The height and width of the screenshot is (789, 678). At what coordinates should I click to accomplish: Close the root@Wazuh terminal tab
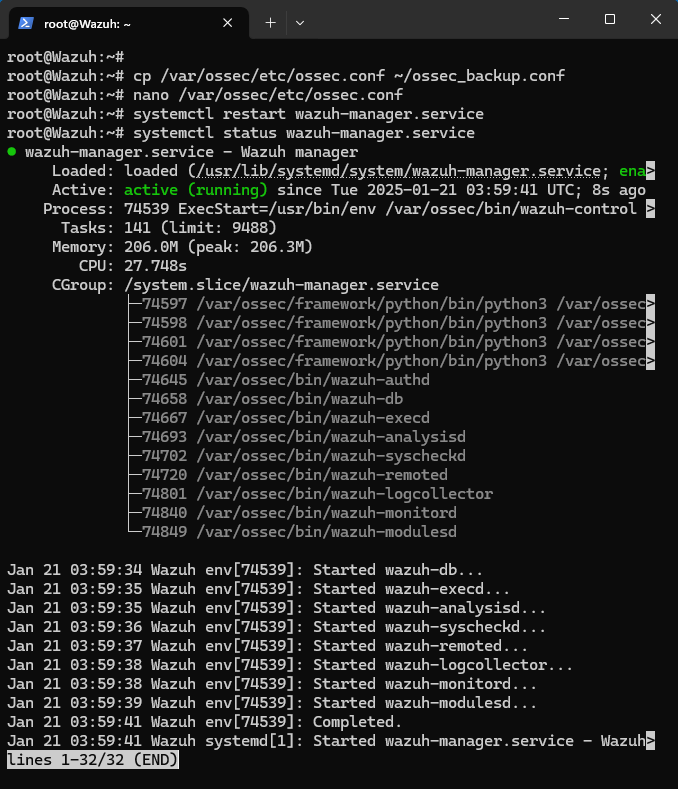tap(228, 22)
